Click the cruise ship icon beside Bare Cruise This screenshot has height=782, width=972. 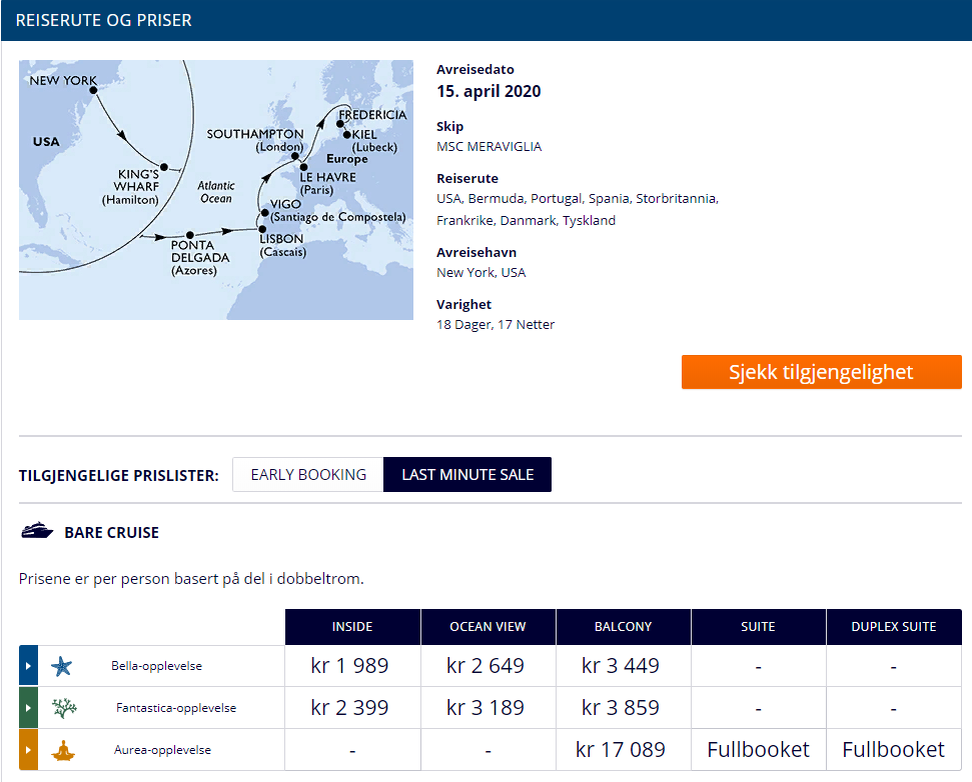[x=37, y=531]
